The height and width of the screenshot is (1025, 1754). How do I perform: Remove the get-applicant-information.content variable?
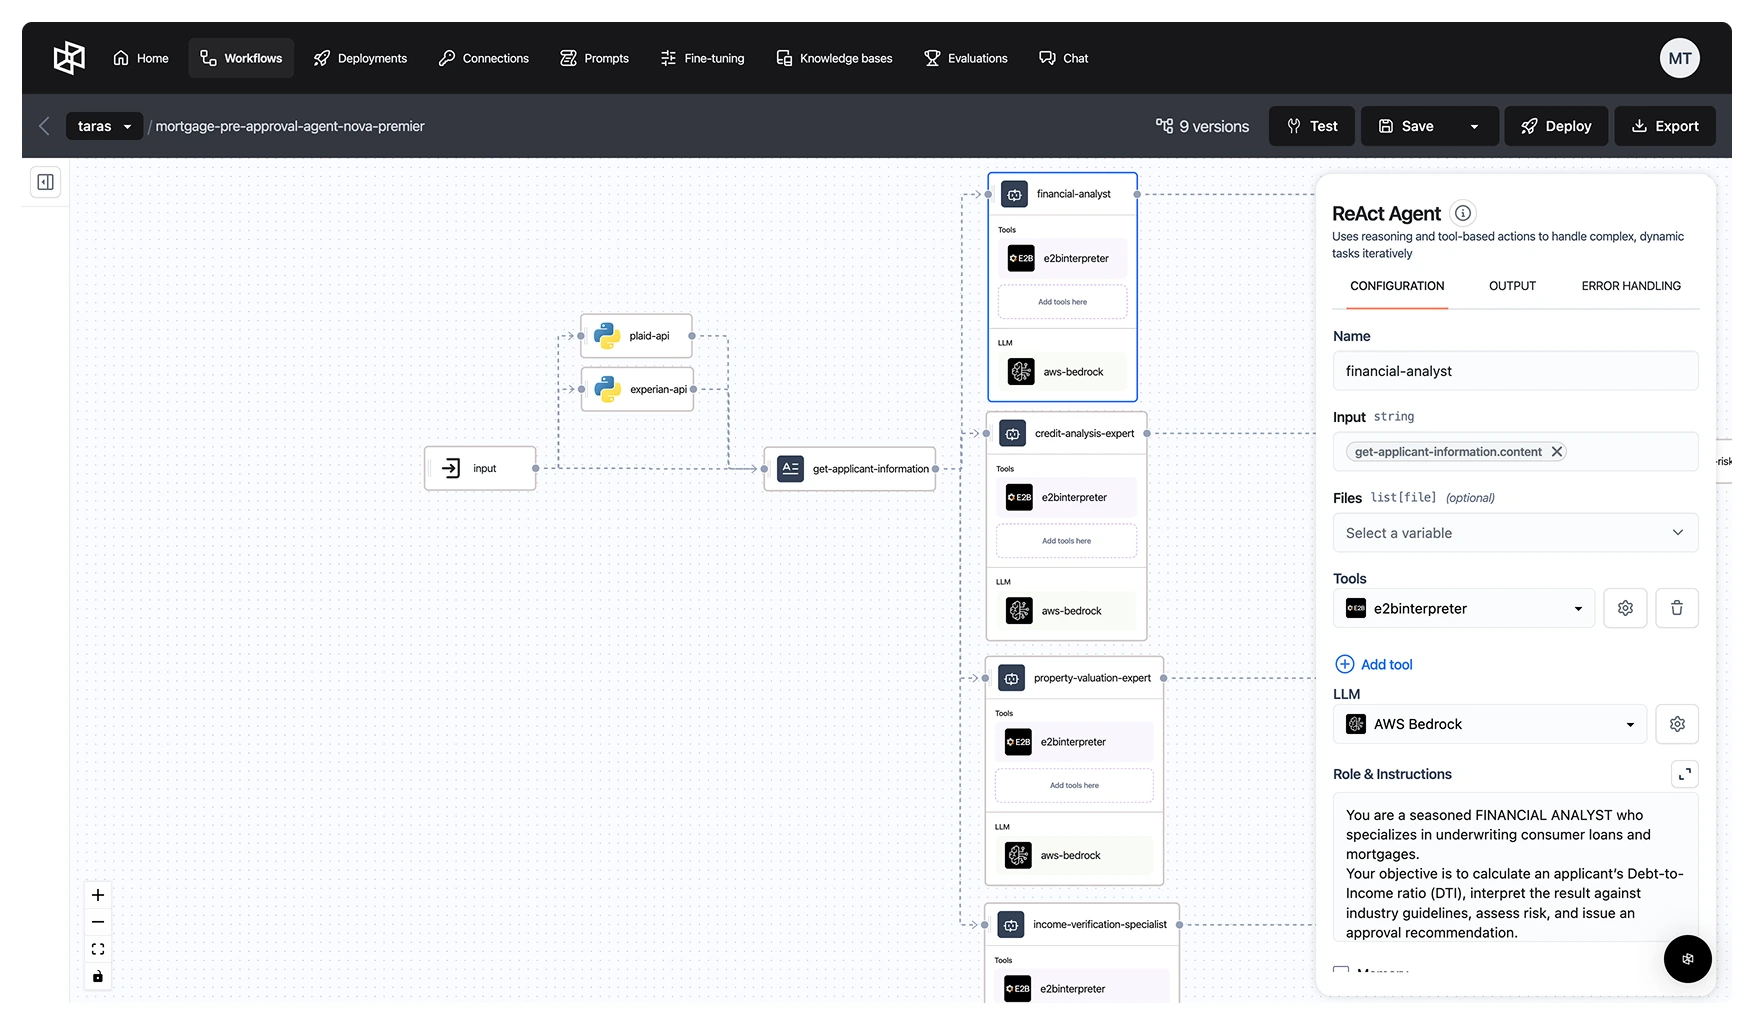[1556, 452]
